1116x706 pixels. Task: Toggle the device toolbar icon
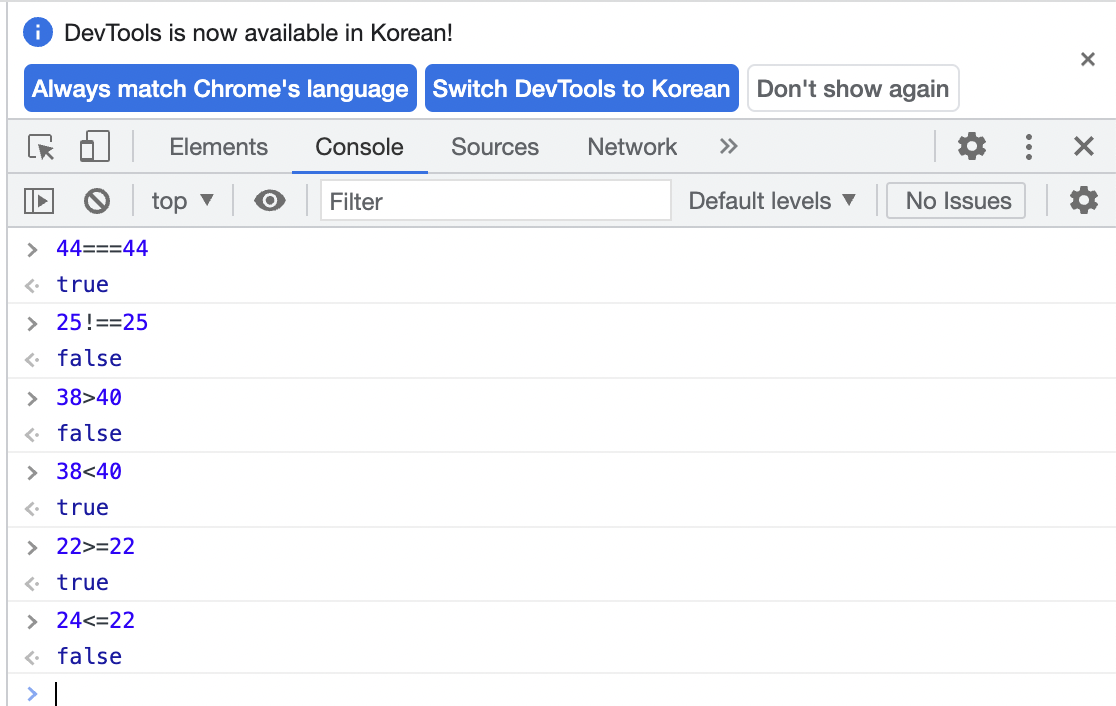[95, 147]
